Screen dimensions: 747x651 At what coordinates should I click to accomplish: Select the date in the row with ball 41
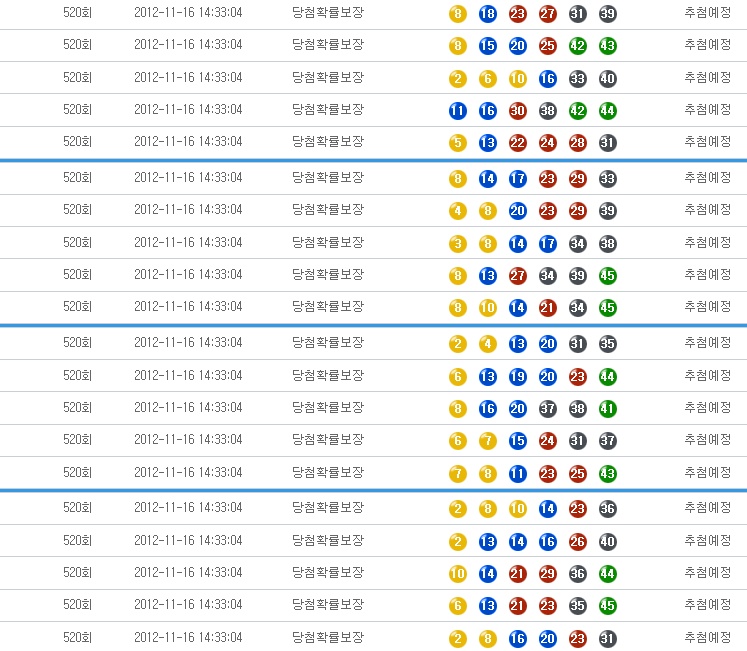(188, 408)
